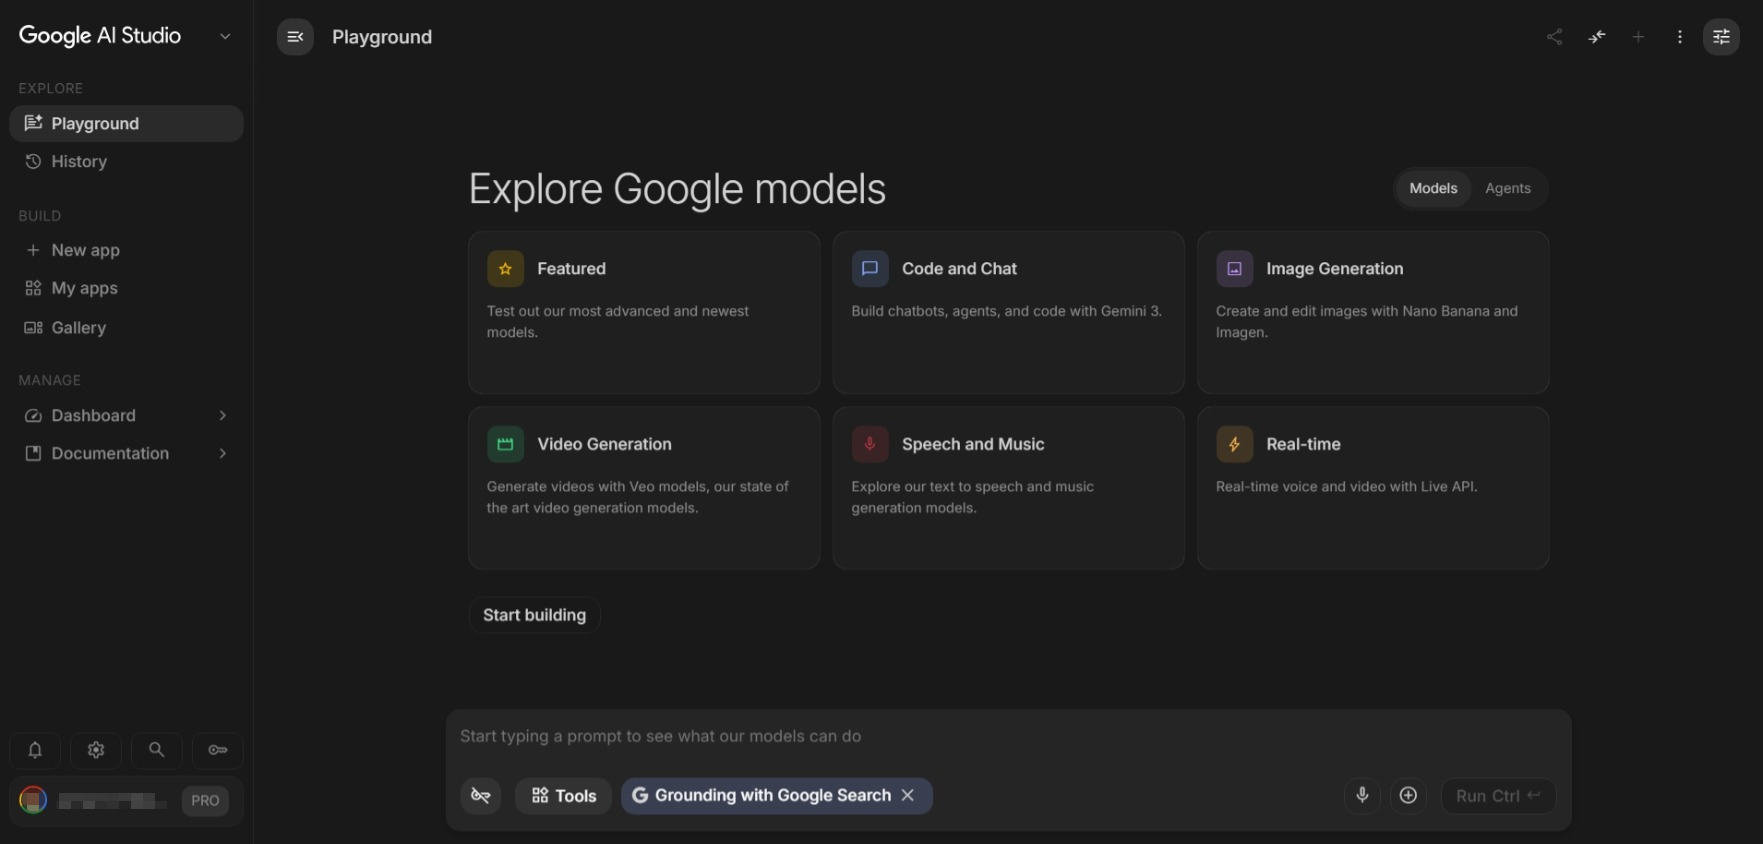
Task: Toggle the temporary chat icon left of Tools
Action: coord(481,796)
